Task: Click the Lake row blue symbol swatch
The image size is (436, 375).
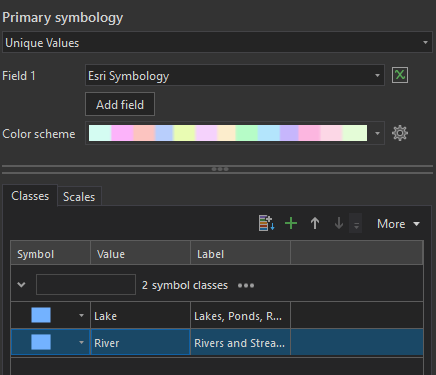Action: click(41, 315)
